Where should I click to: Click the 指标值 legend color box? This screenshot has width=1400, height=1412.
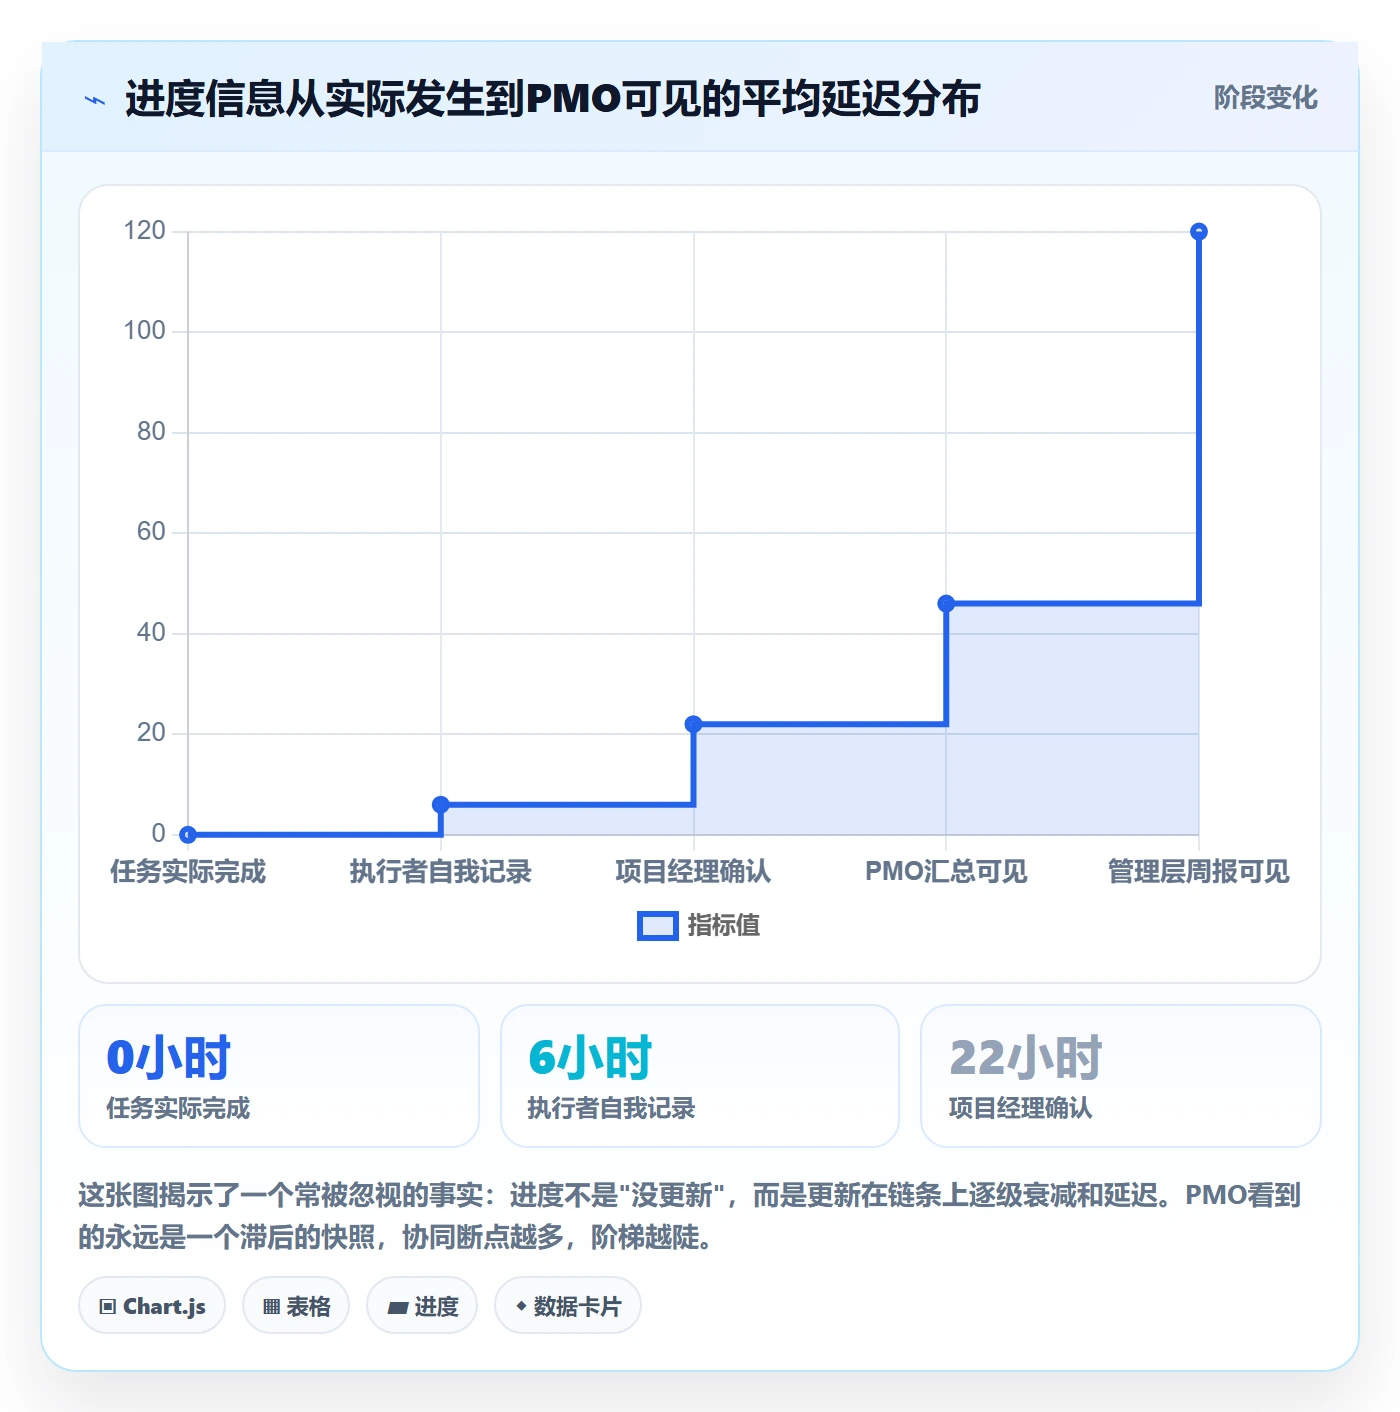pos(658,926)
